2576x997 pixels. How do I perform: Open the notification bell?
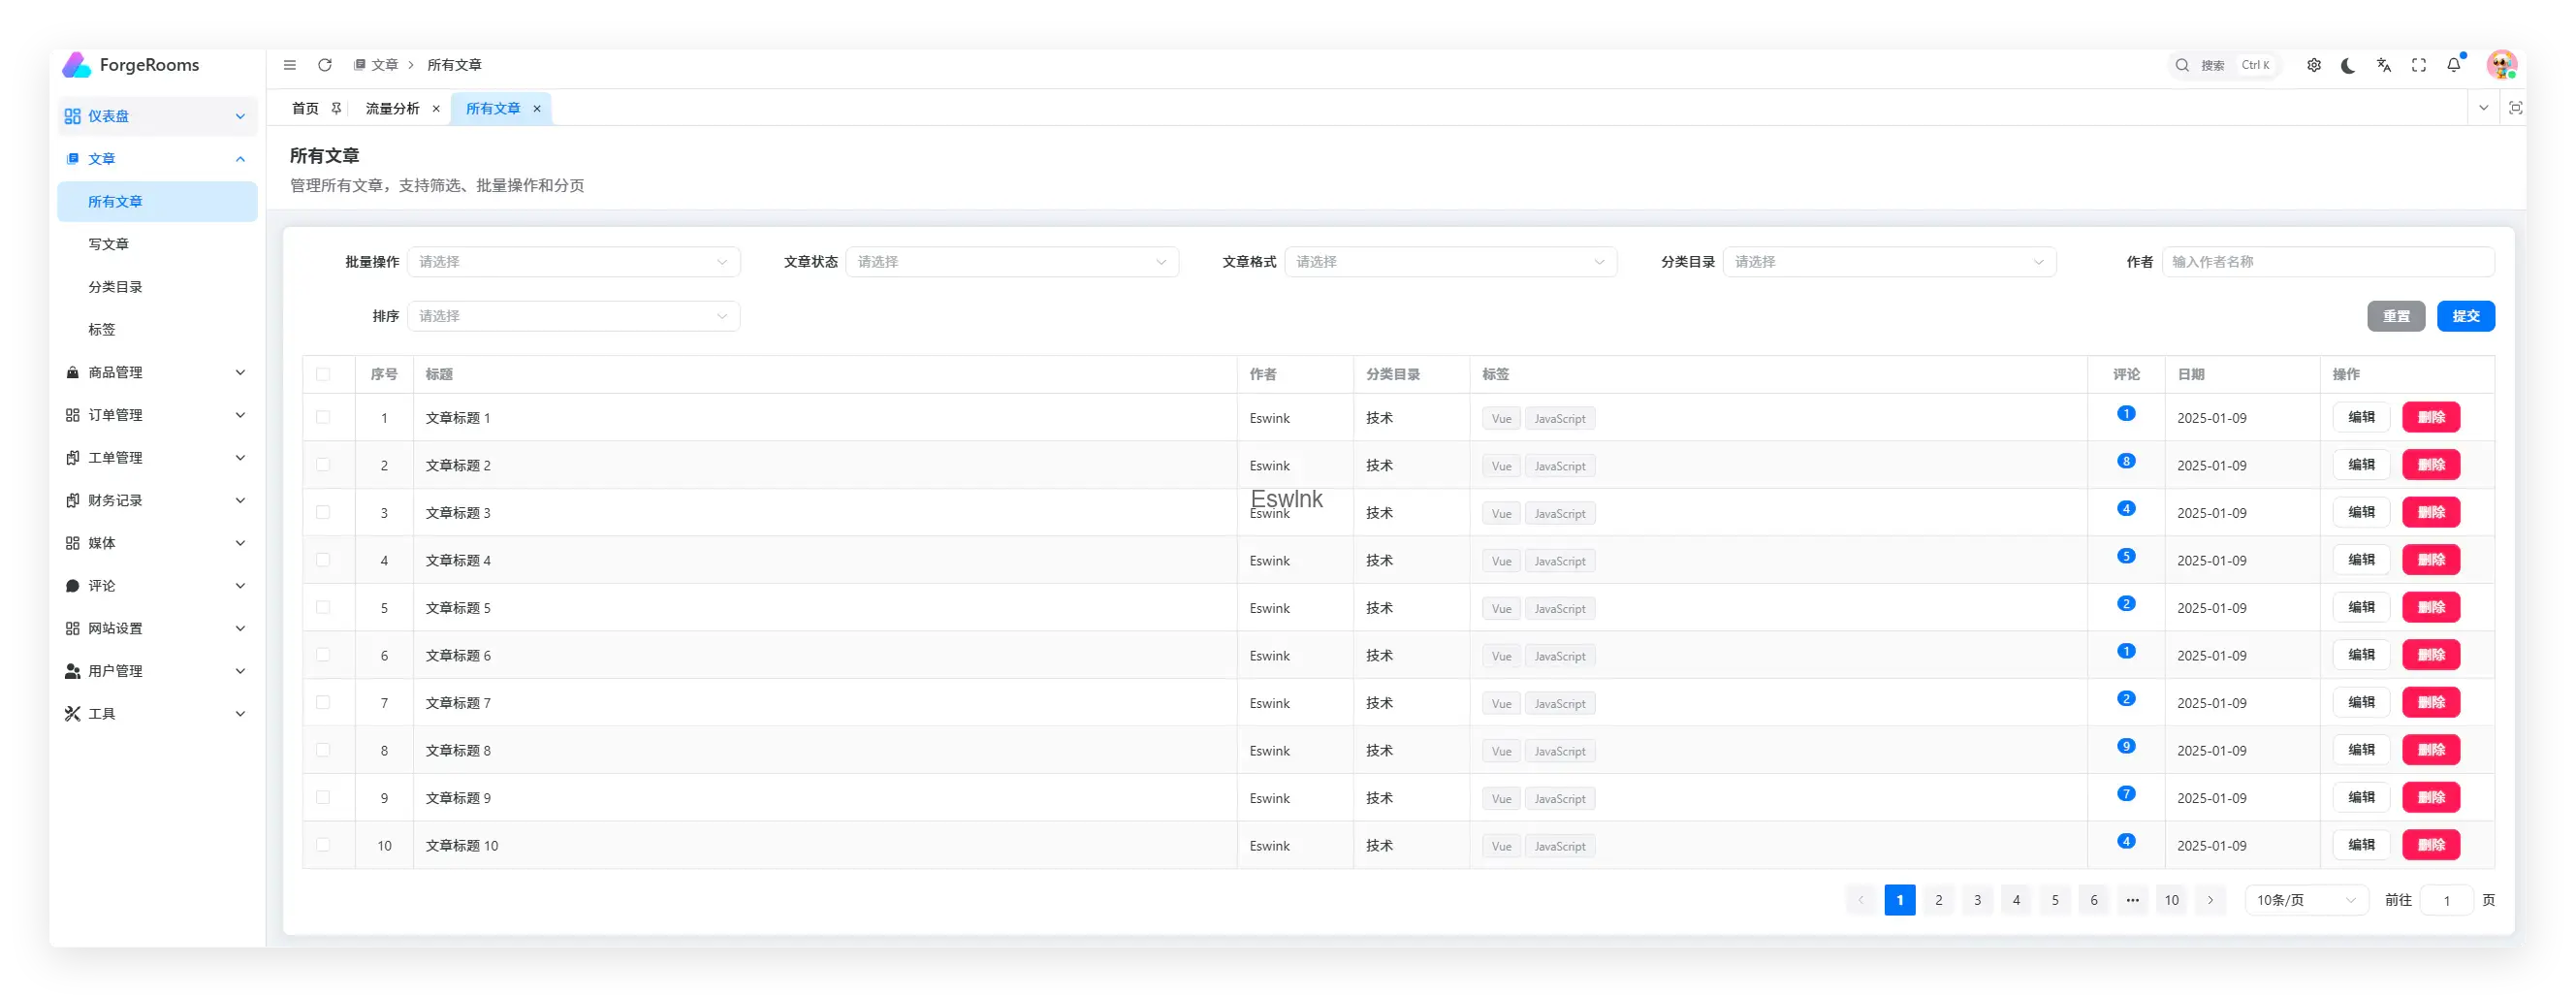pos(2454,65)
